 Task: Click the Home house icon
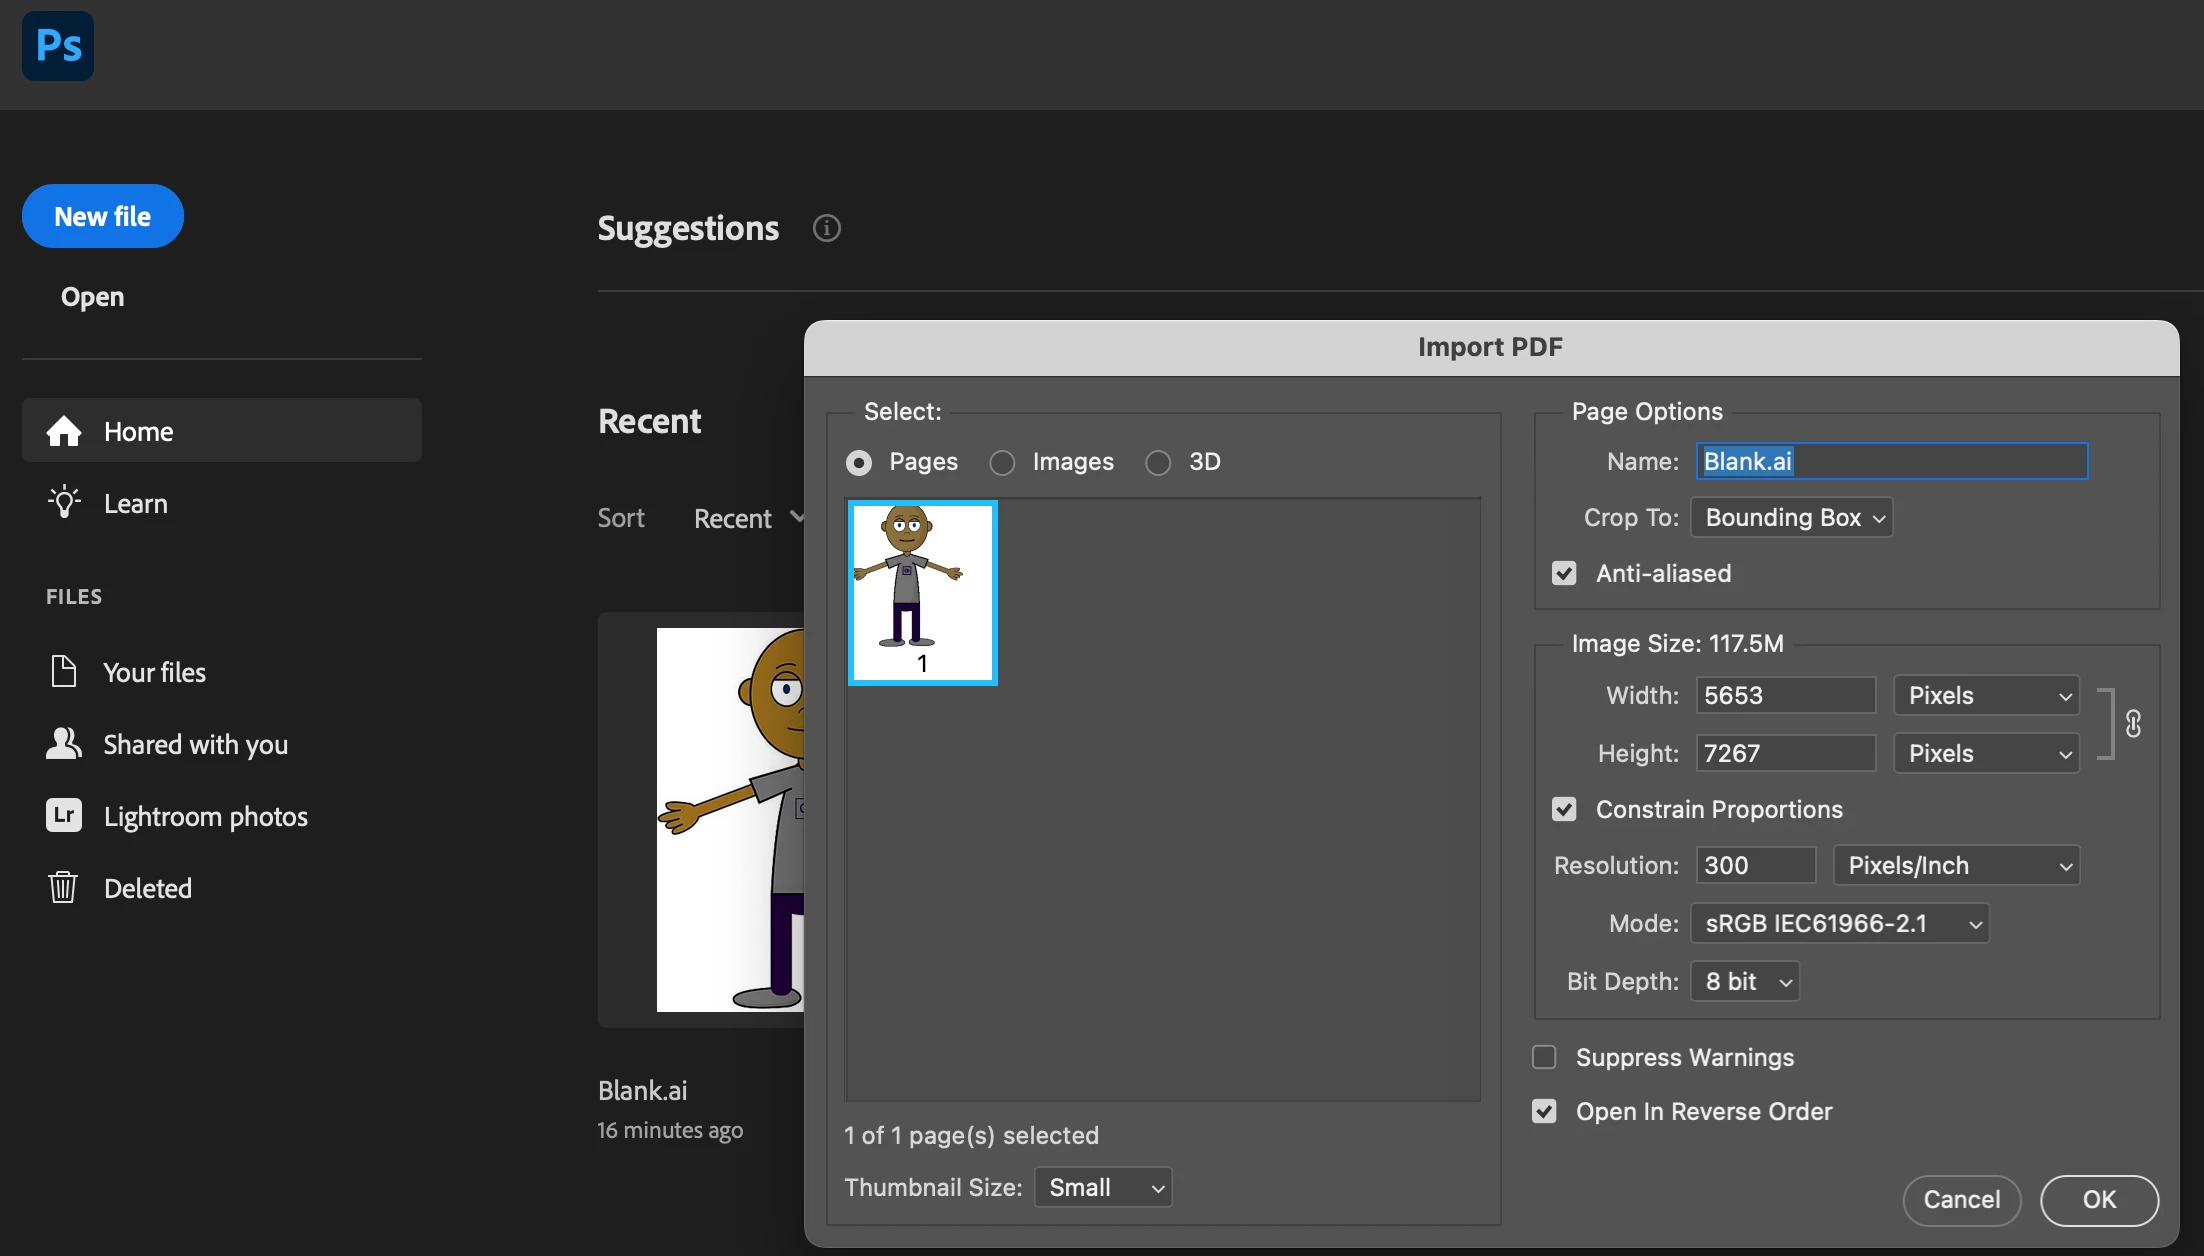[64, 431]
